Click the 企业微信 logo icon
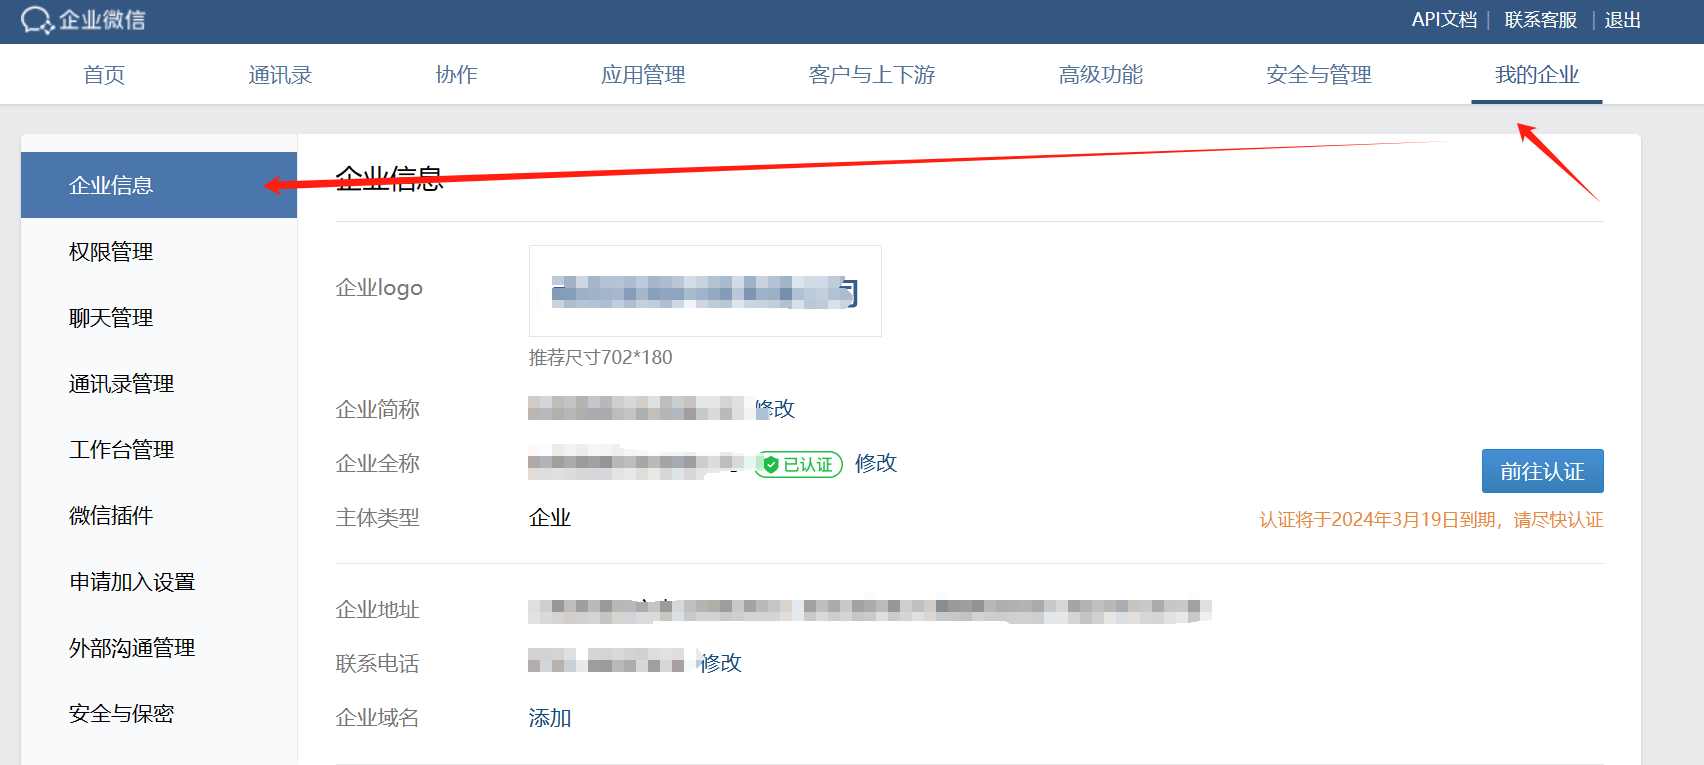1704x765 pixels. [x=37, y=20]
